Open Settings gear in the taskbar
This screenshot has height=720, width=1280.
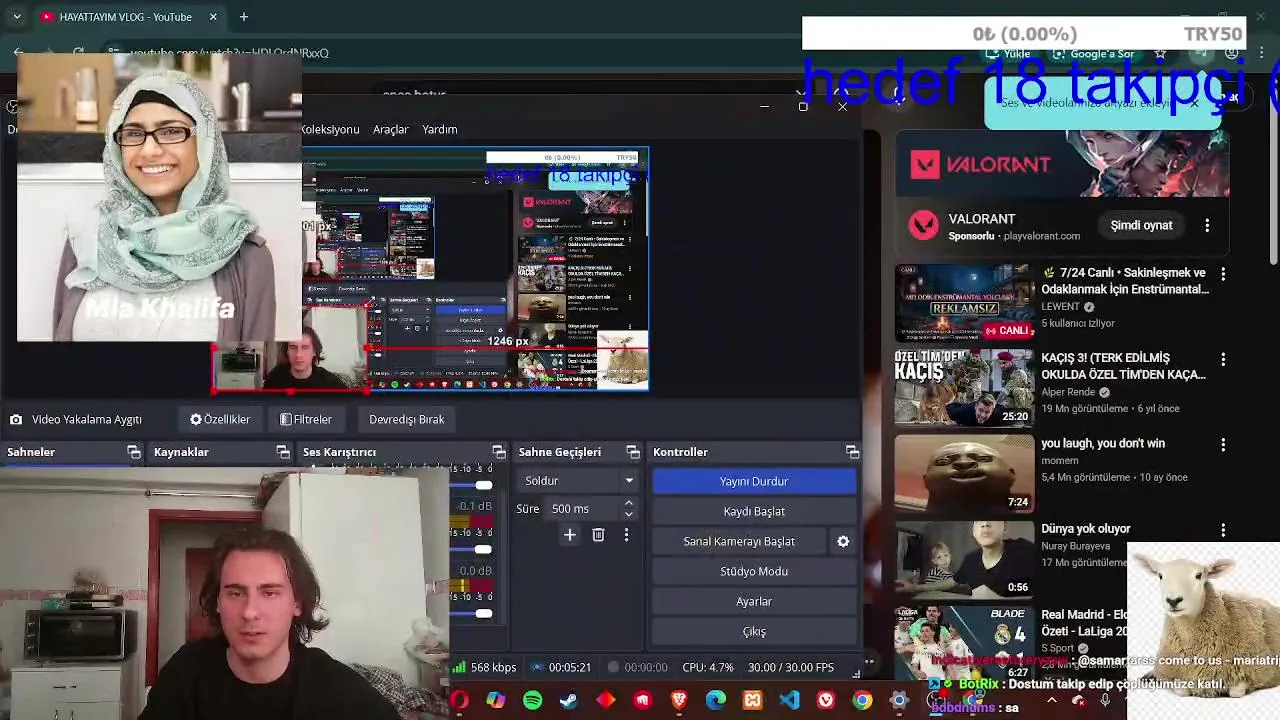click(x=898, y=701)
